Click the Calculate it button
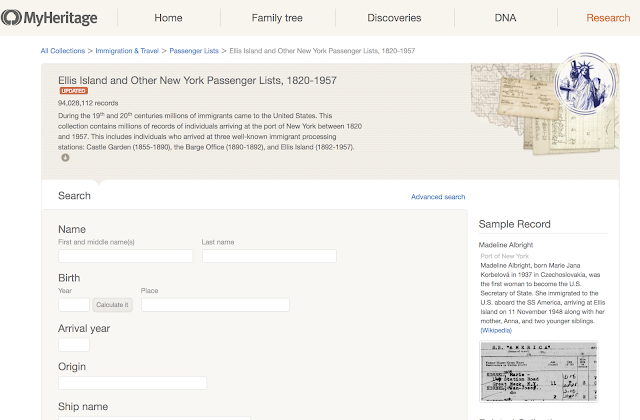Viewport: 640px width, 420px height. [x=112, y=305]
